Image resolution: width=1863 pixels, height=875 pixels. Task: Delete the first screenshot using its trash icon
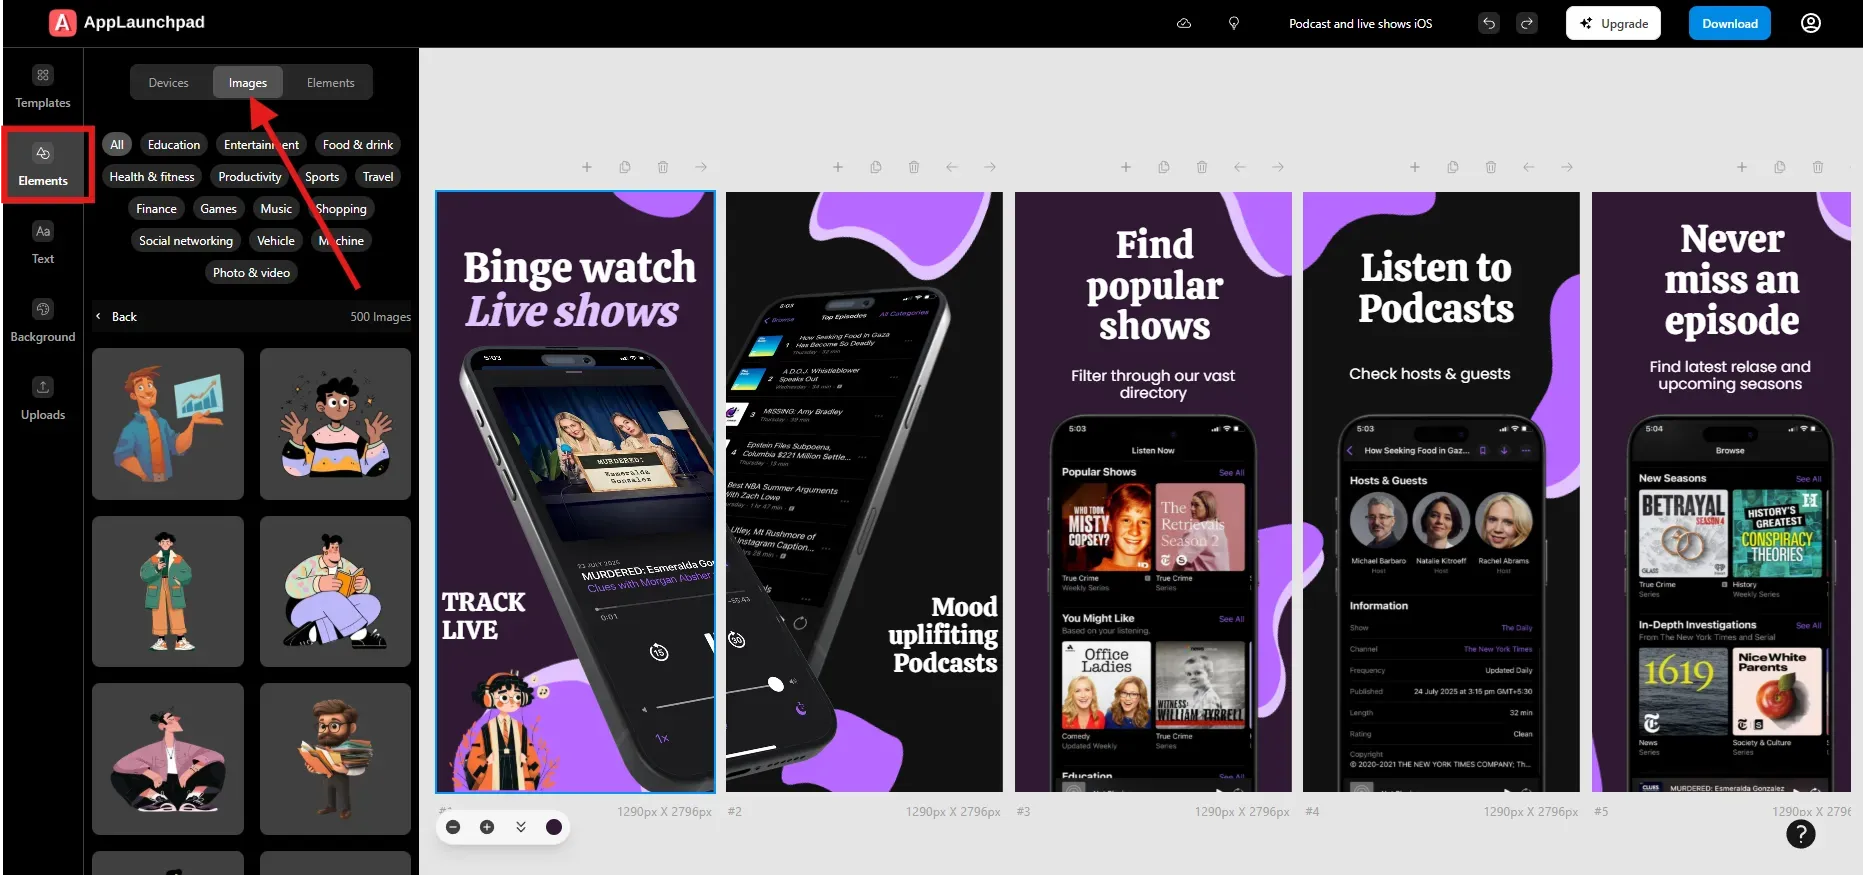[663, 167]
